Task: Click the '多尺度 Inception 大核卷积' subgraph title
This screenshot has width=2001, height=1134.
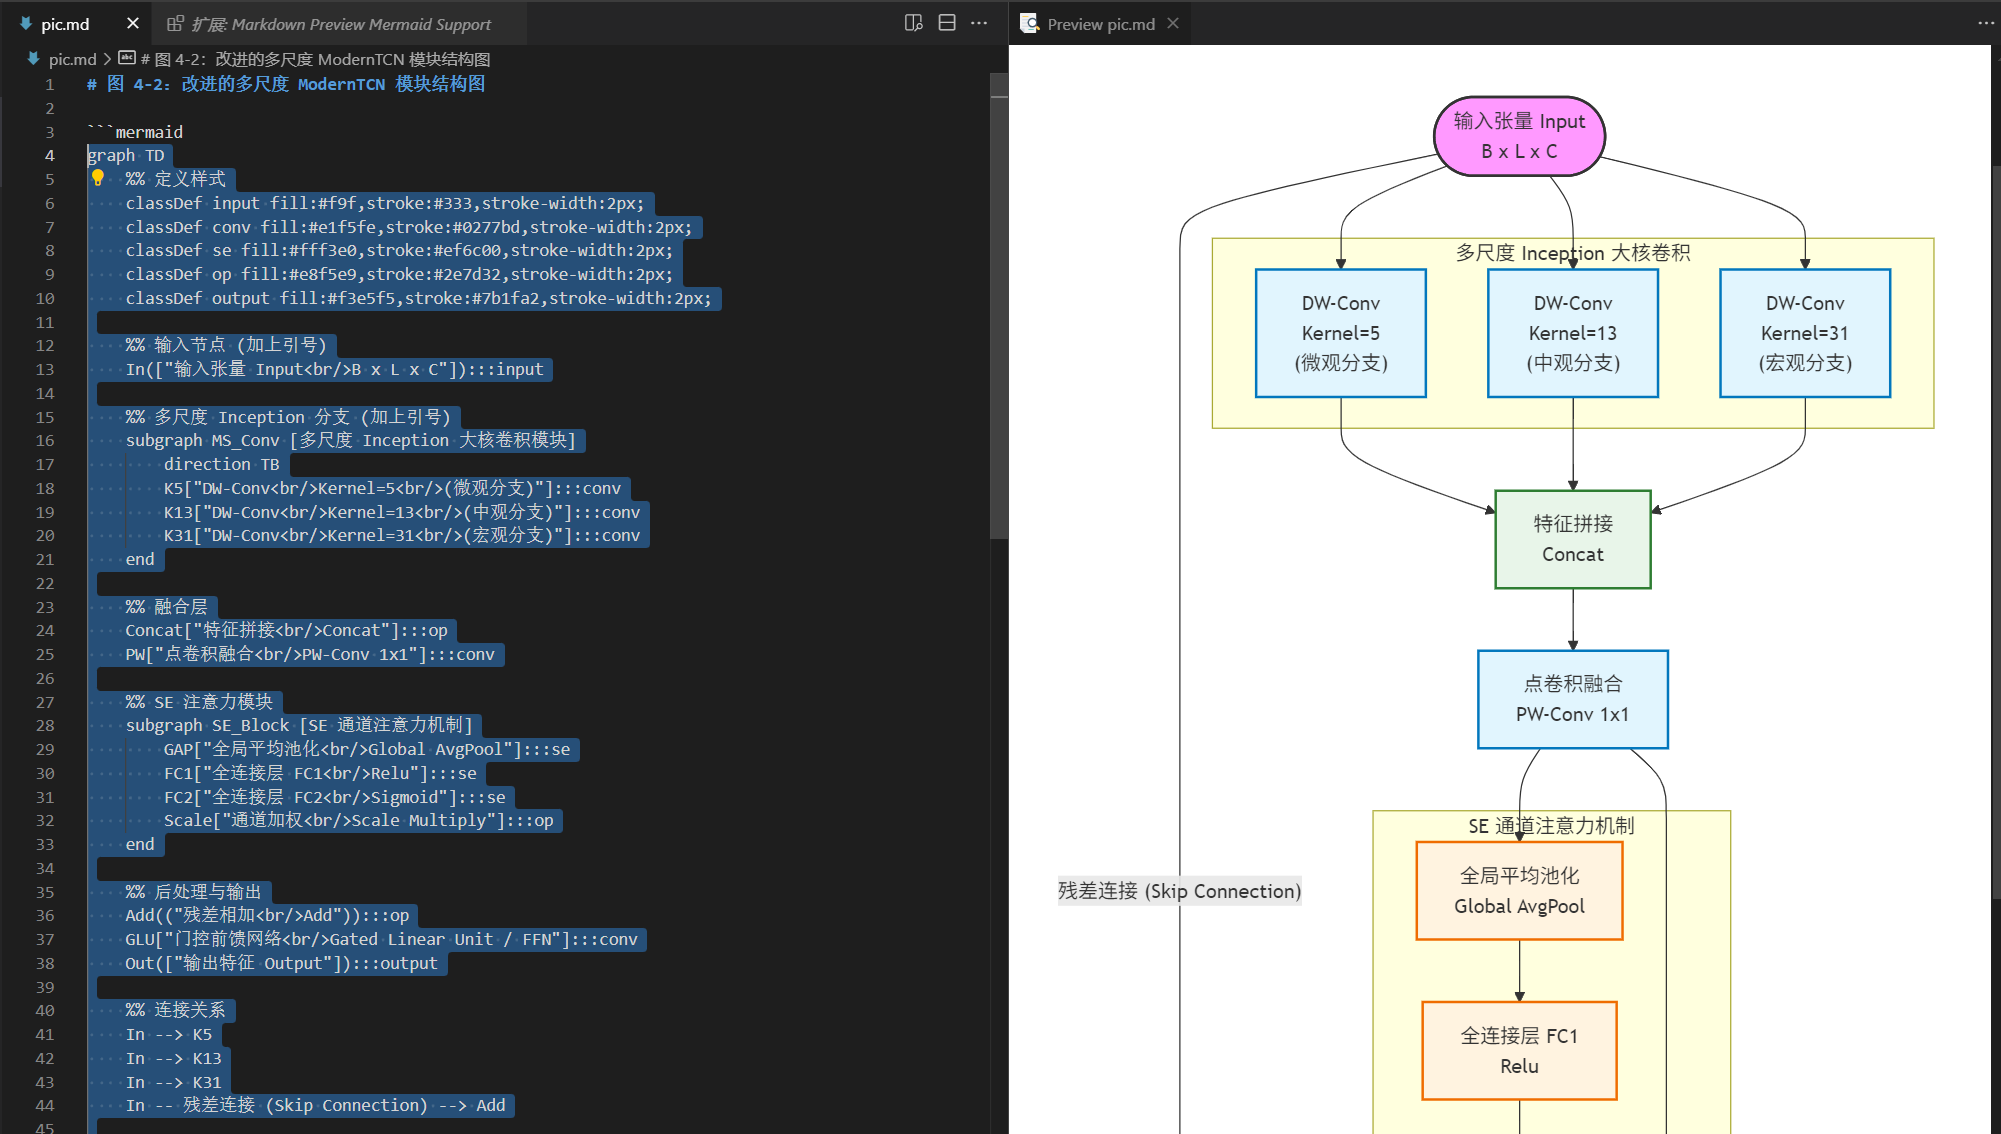Action: click(x=1572, y=253)
